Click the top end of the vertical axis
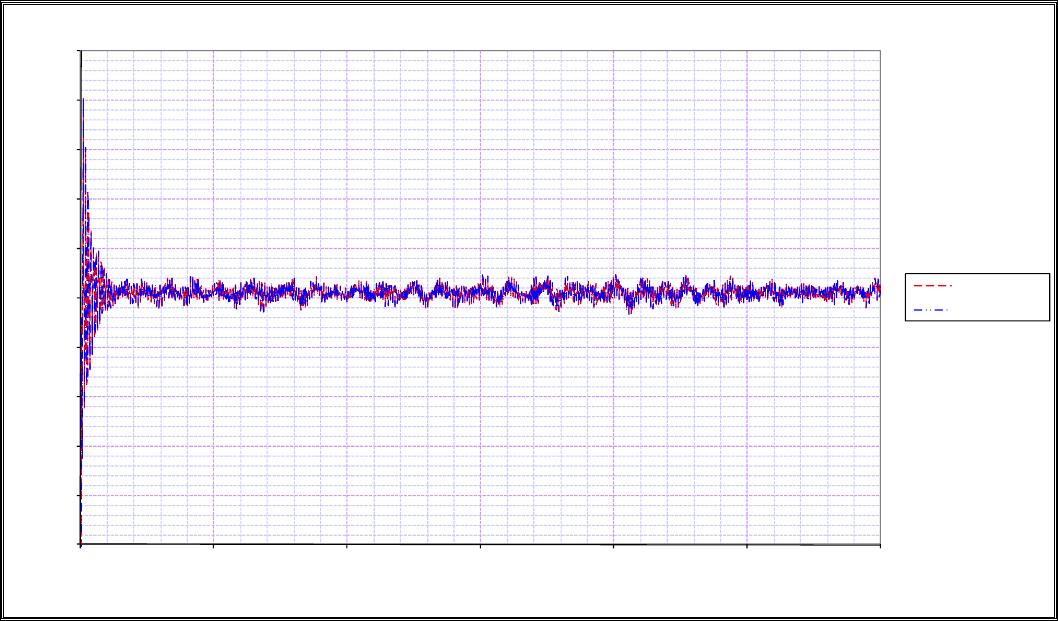Screen dimensions: 1058x621 (x=80, y=50)
